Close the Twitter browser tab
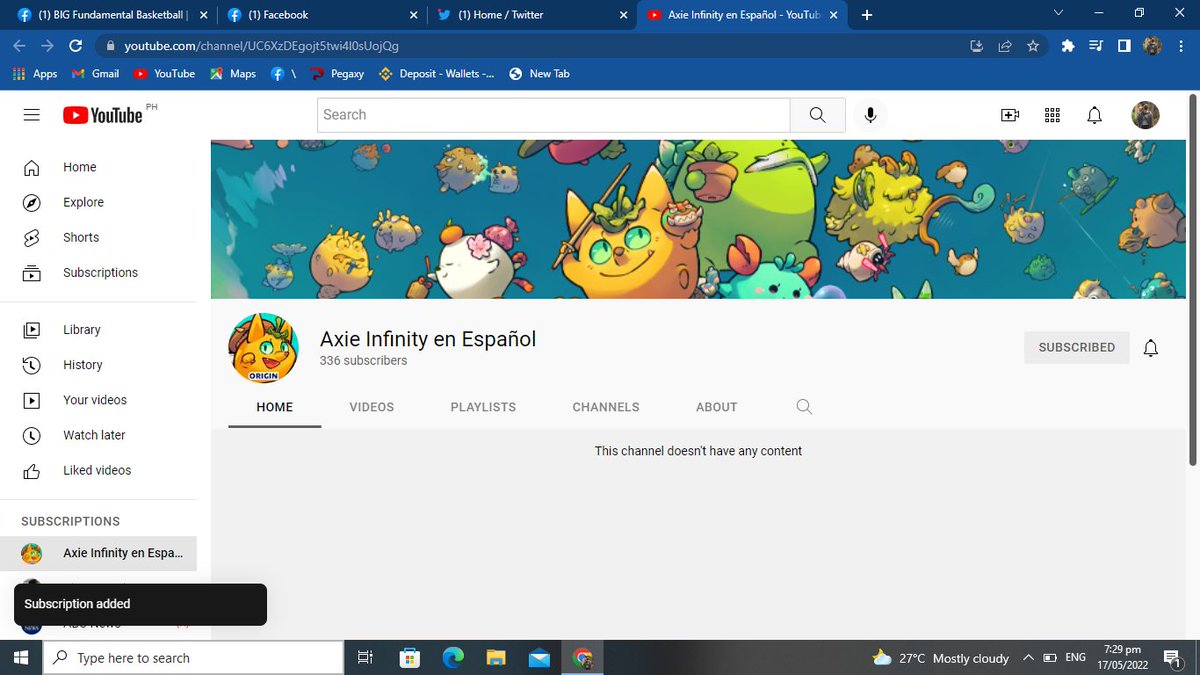Viewport: 1200px width, 675px height. 623,15
